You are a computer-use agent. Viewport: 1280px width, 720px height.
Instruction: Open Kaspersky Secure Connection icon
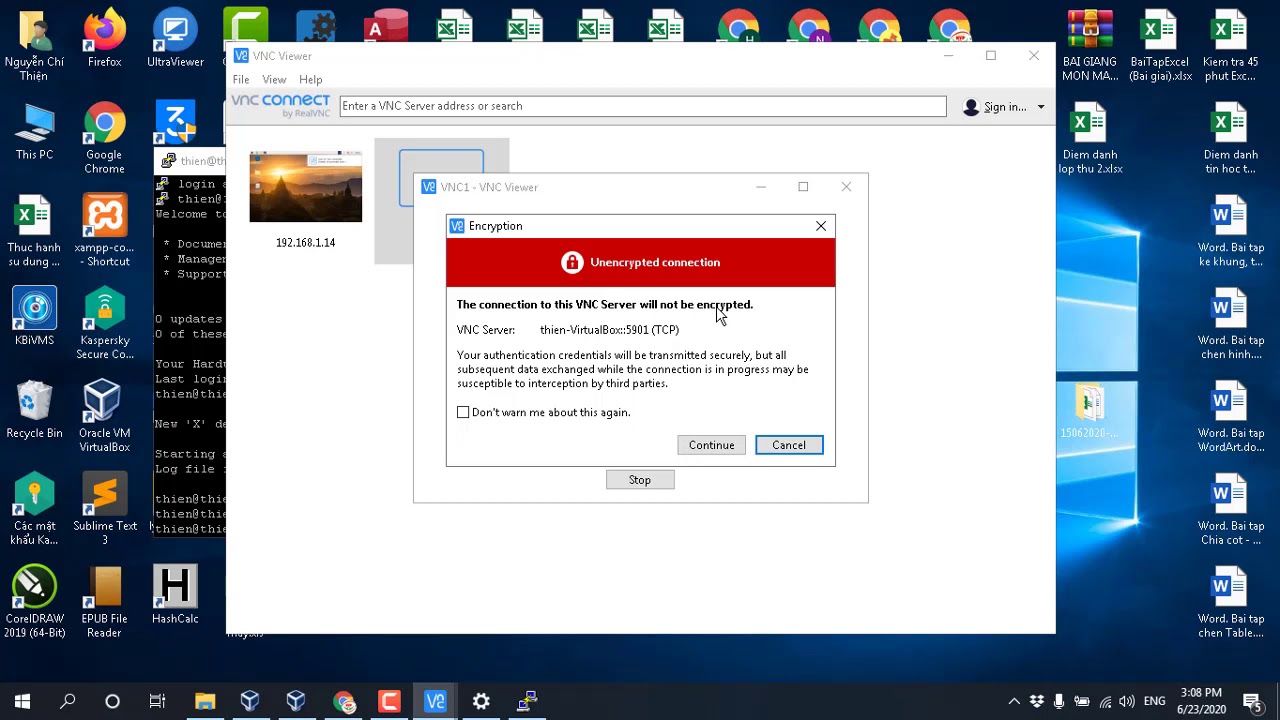(x=104, y=325)
